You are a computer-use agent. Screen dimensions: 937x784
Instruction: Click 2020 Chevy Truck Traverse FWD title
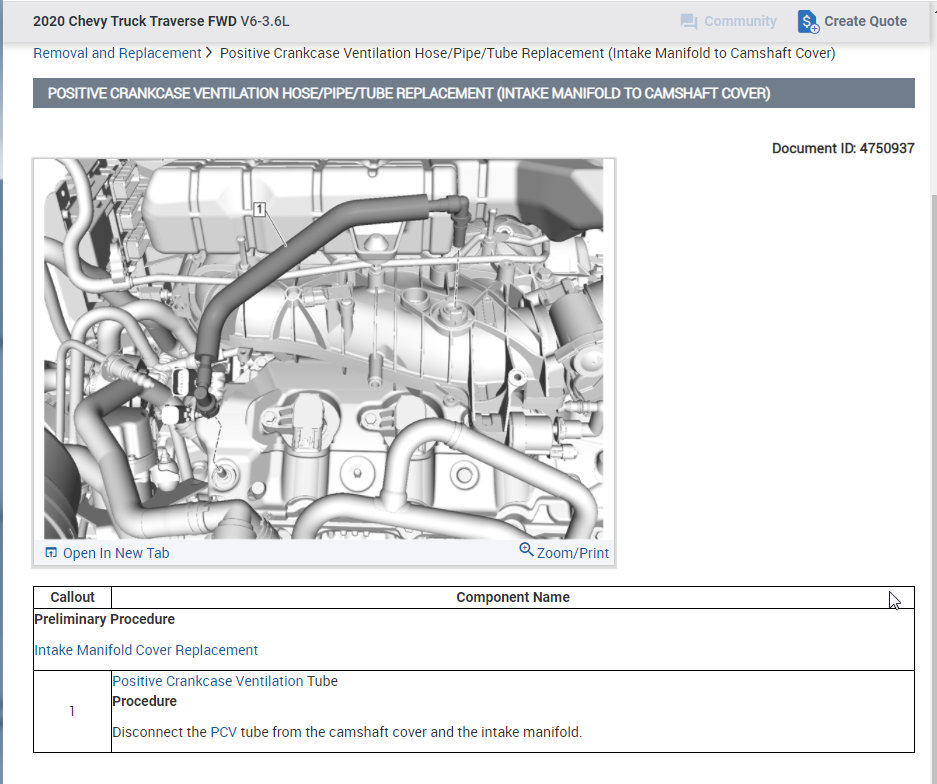coord(134,22)
